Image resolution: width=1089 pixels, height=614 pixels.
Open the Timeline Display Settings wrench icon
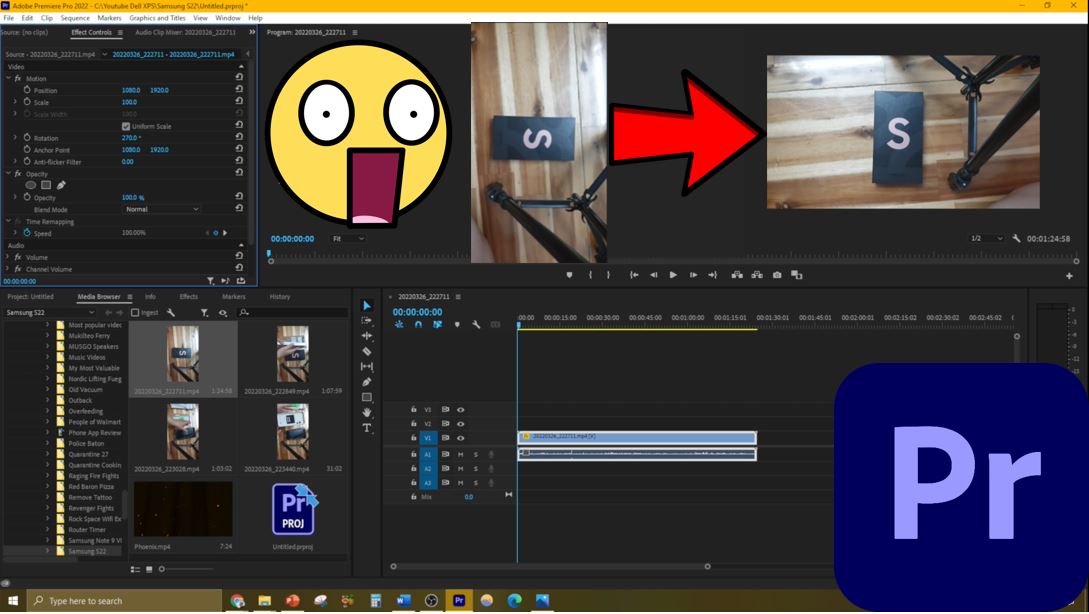[475, 324]
